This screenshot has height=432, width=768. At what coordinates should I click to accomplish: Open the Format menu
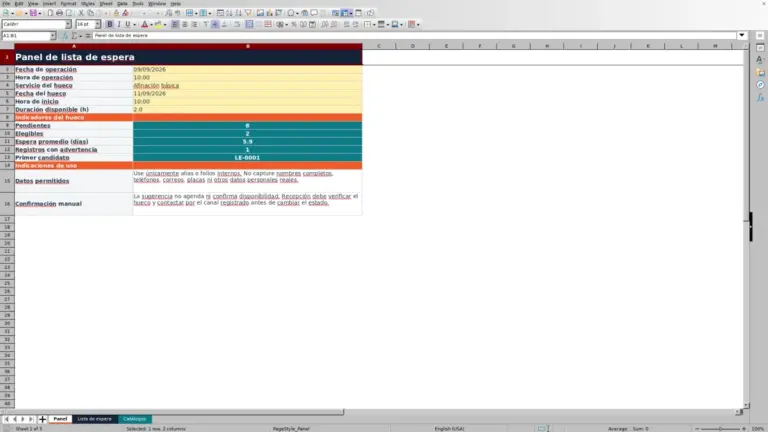click(x=68, y=3)
